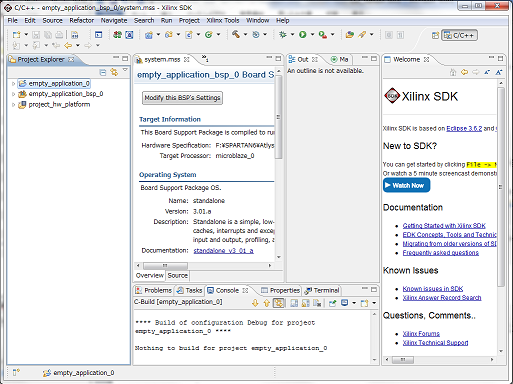
Task: Click the Clear Console icon
Action: pos(317,303)
